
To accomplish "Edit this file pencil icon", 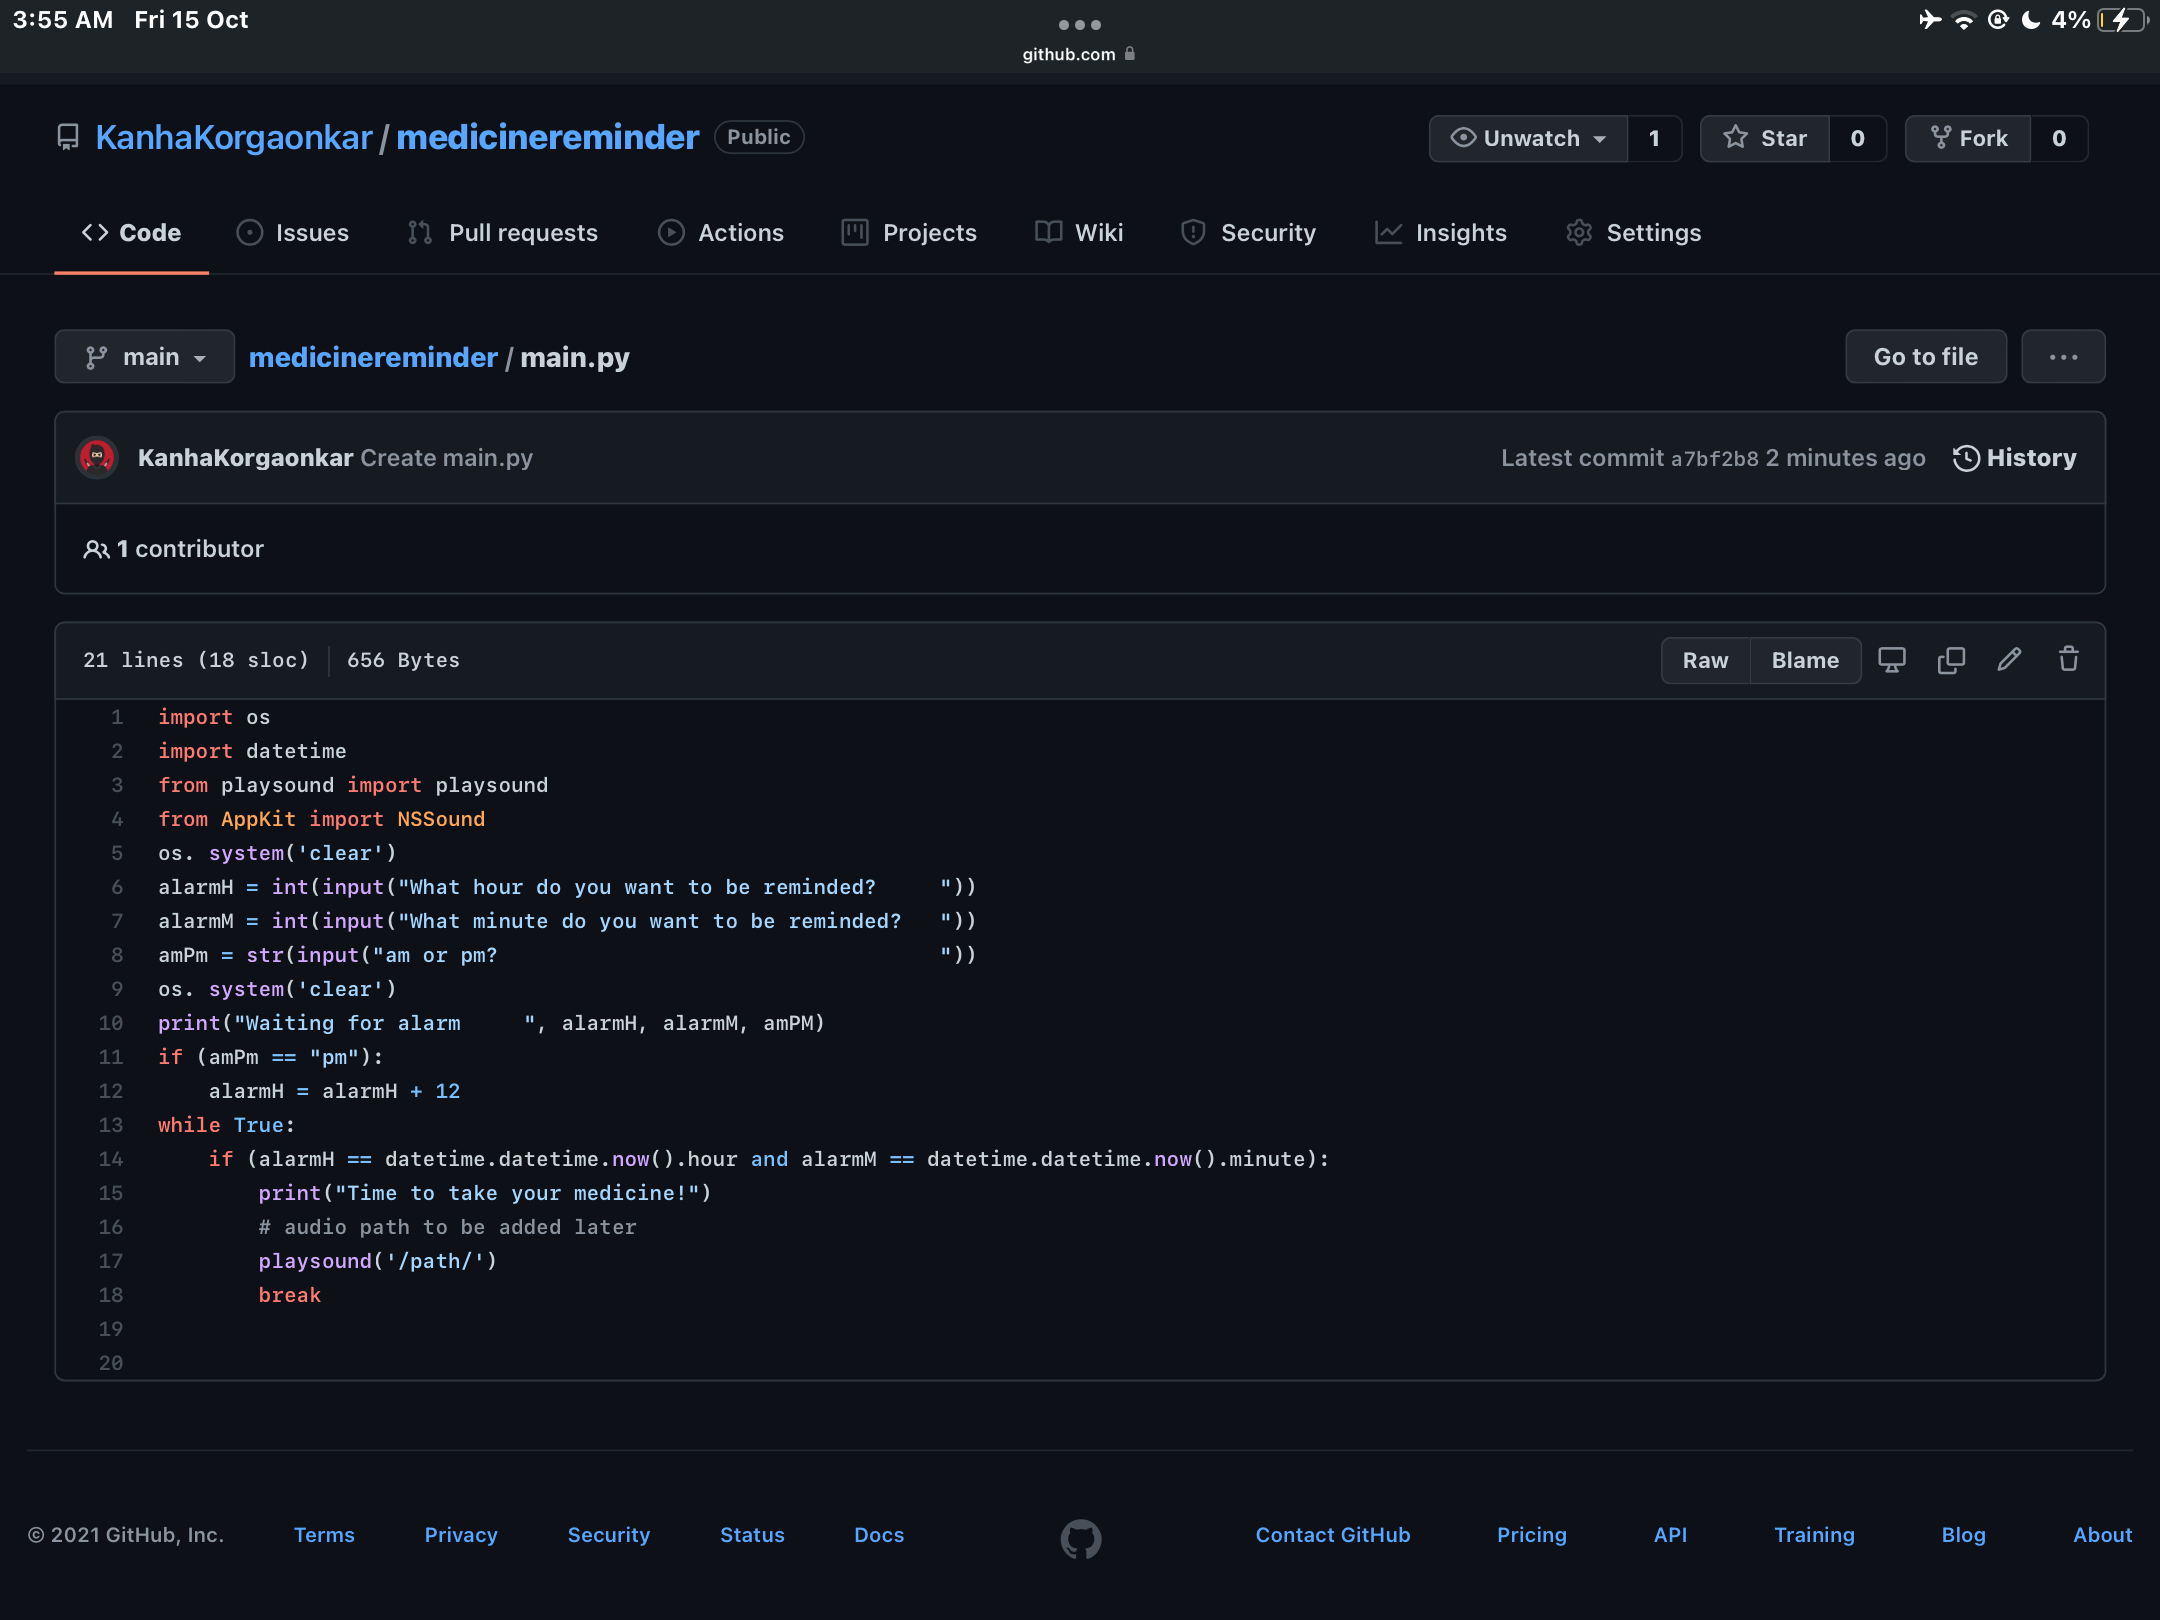I will point(2009,660).
